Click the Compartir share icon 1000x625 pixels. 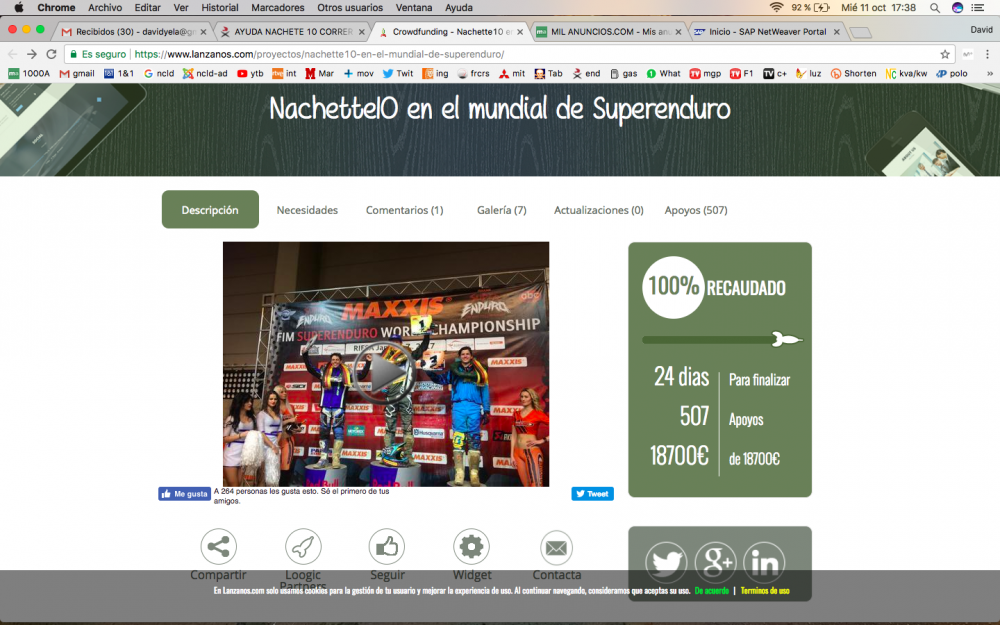218,547
